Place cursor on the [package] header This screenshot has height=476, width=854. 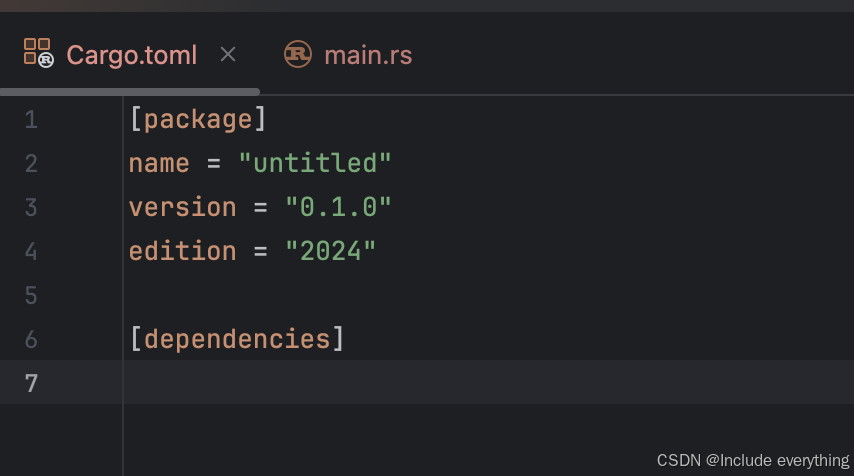[x=198, y=120]
